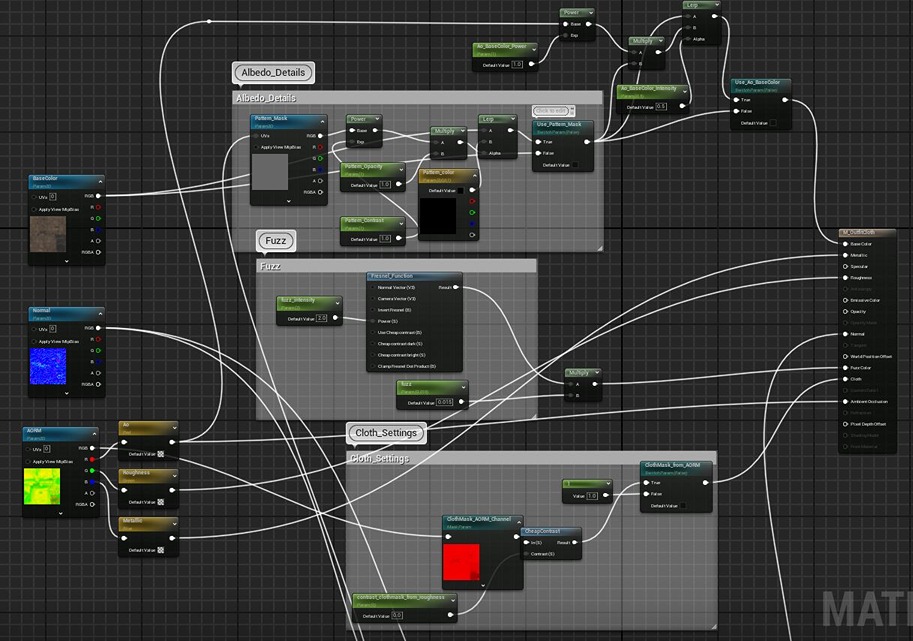
Task: Click the Base Color input pin on material output
Action: point(845,244)
